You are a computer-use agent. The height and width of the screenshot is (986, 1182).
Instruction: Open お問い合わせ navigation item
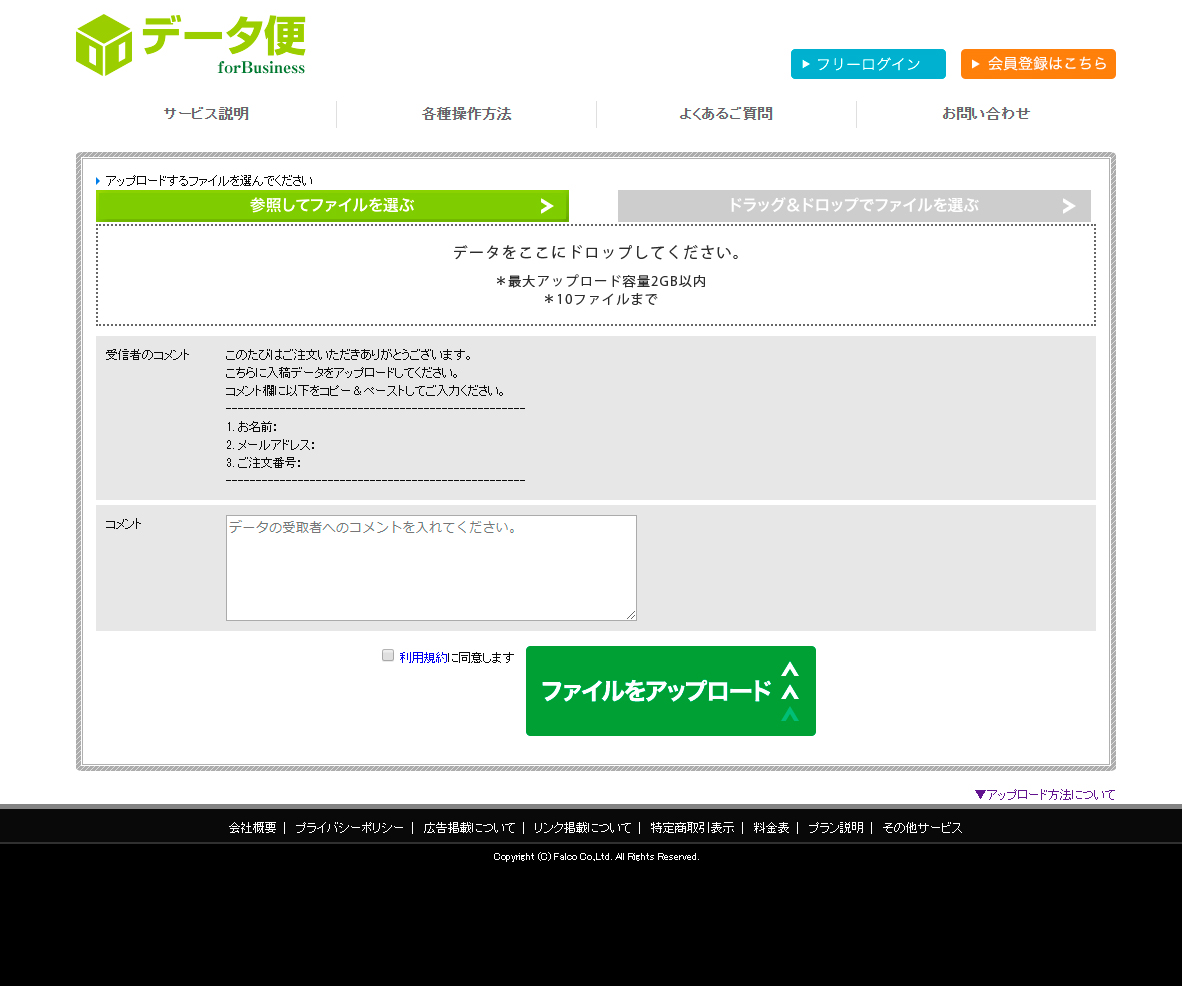(986, 114)
